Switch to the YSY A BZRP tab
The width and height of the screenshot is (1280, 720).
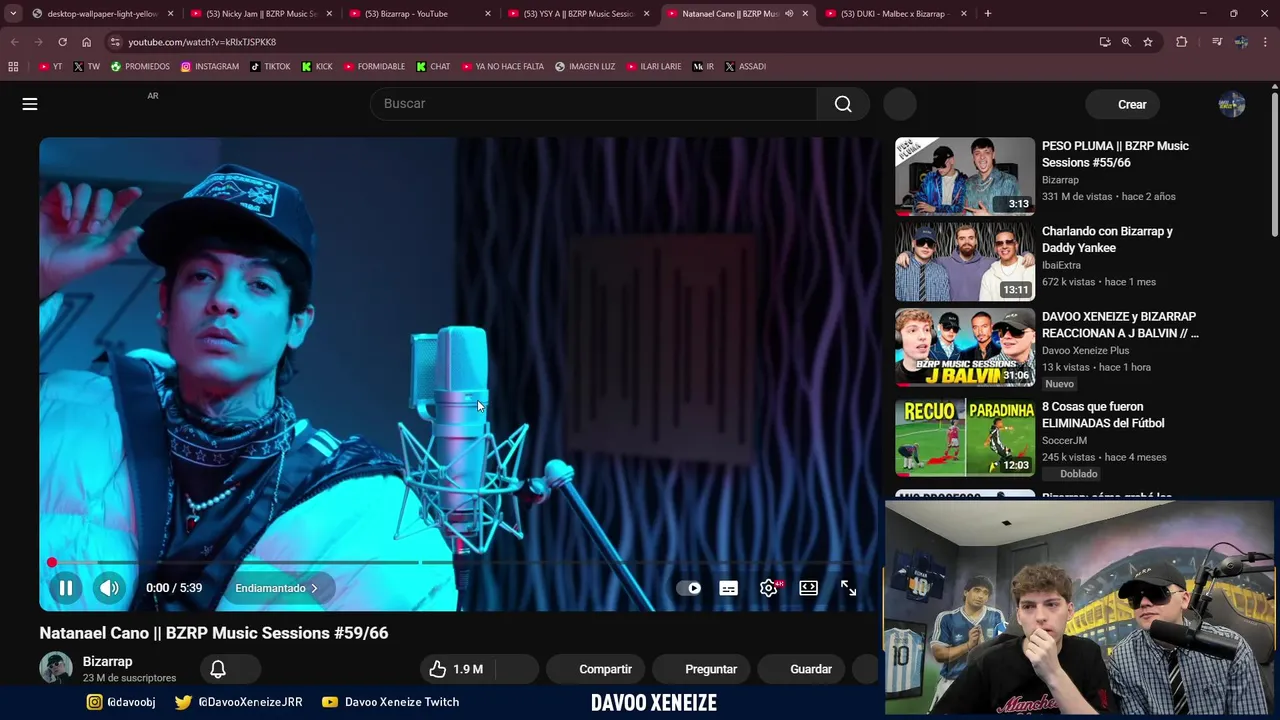coord(579,14)
